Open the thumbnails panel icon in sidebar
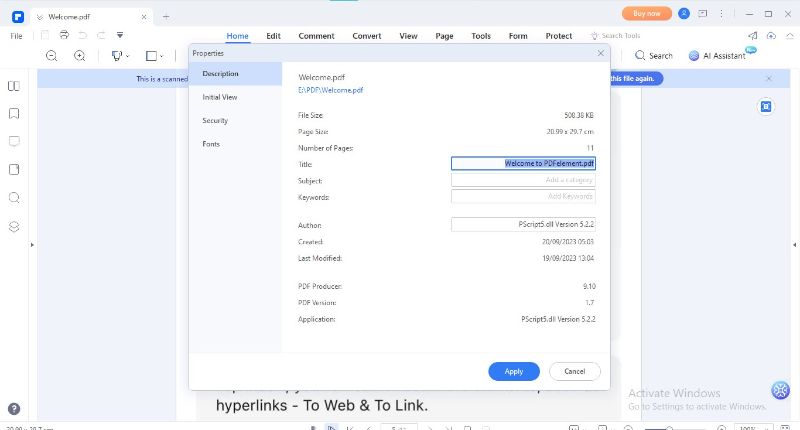The height and width of the screenshot is (430, 800). click(14, 86)
